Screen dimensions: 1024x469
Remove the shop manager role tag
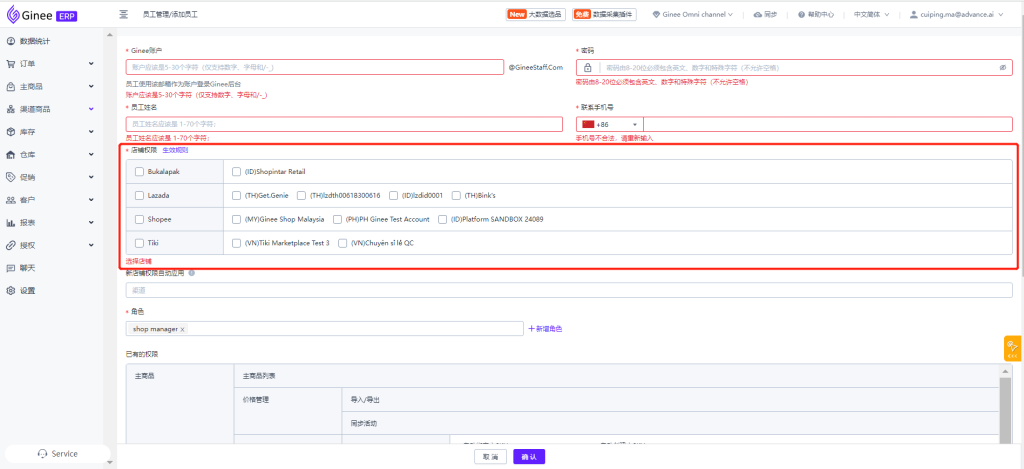coord(182,329)
